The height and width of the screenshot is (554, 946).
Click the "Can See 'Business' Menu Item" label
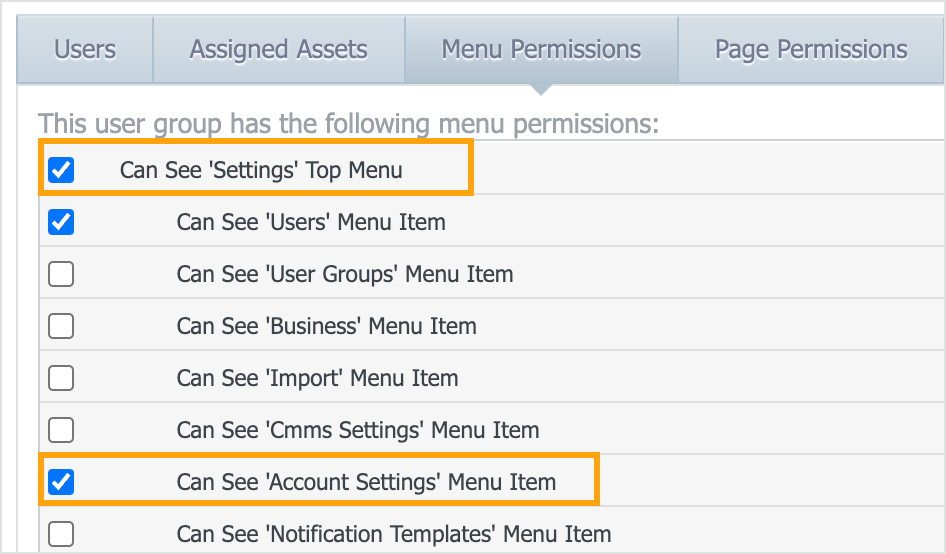tap(326, 326)
